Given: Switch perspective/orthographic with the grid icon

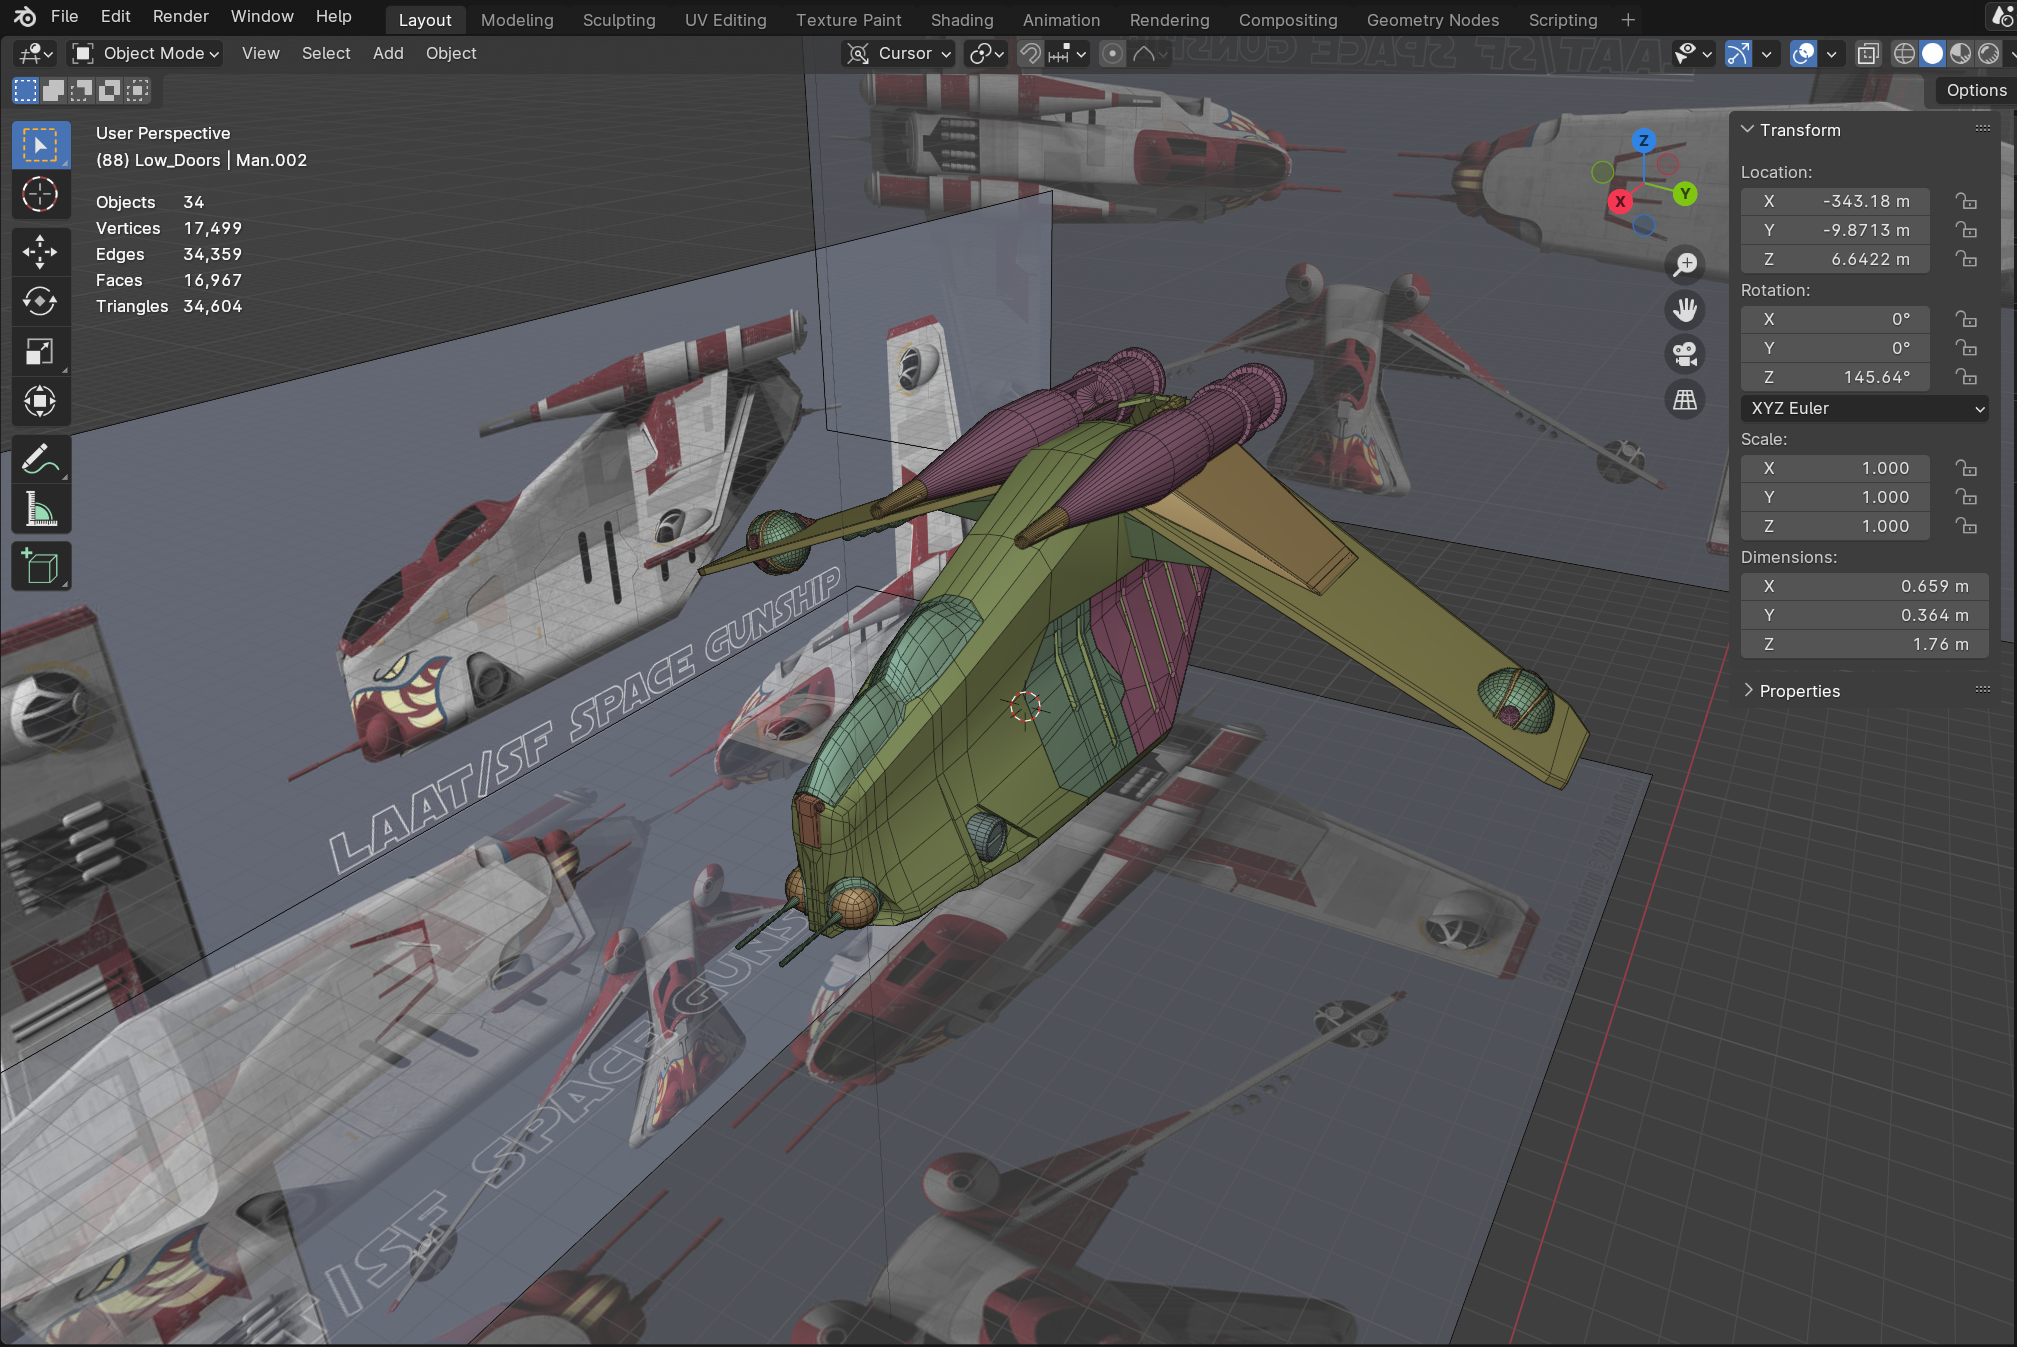Looking at the screenshot, I should point(1685,400).
